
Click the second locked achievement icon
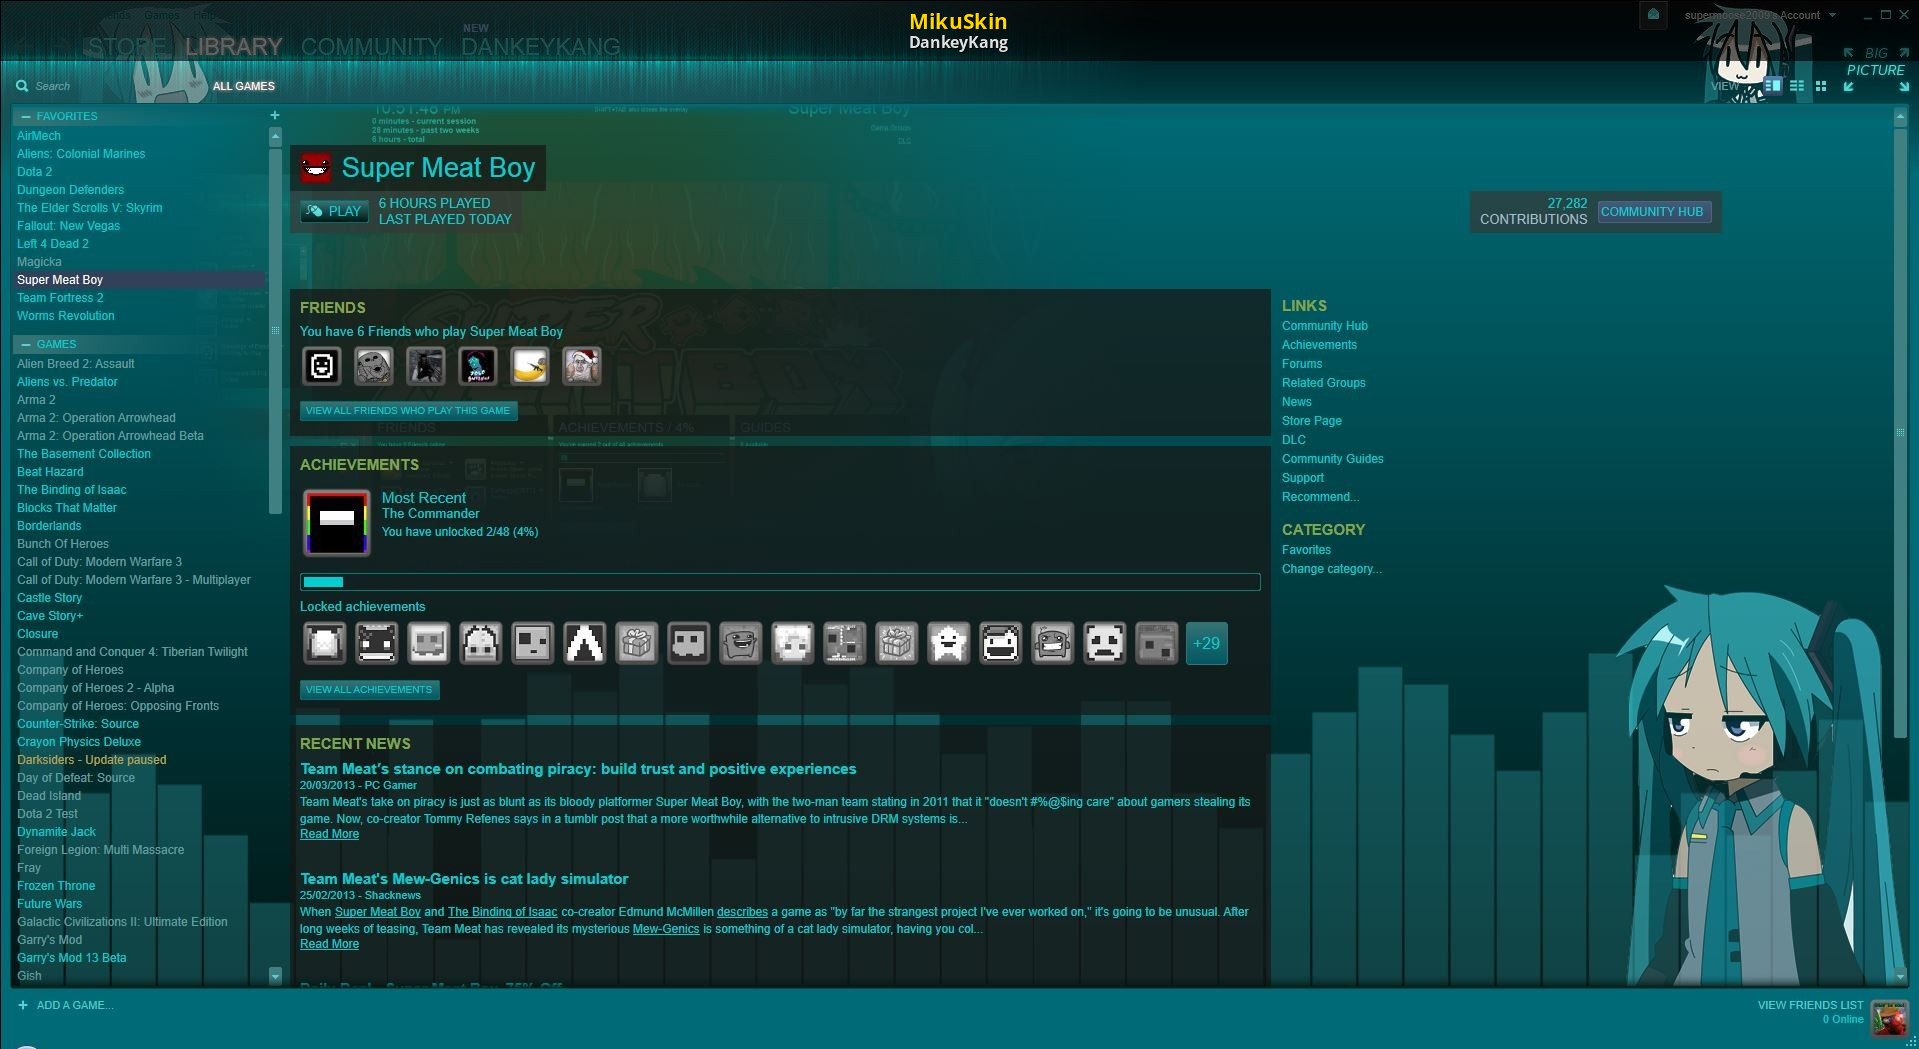[376, 643]
